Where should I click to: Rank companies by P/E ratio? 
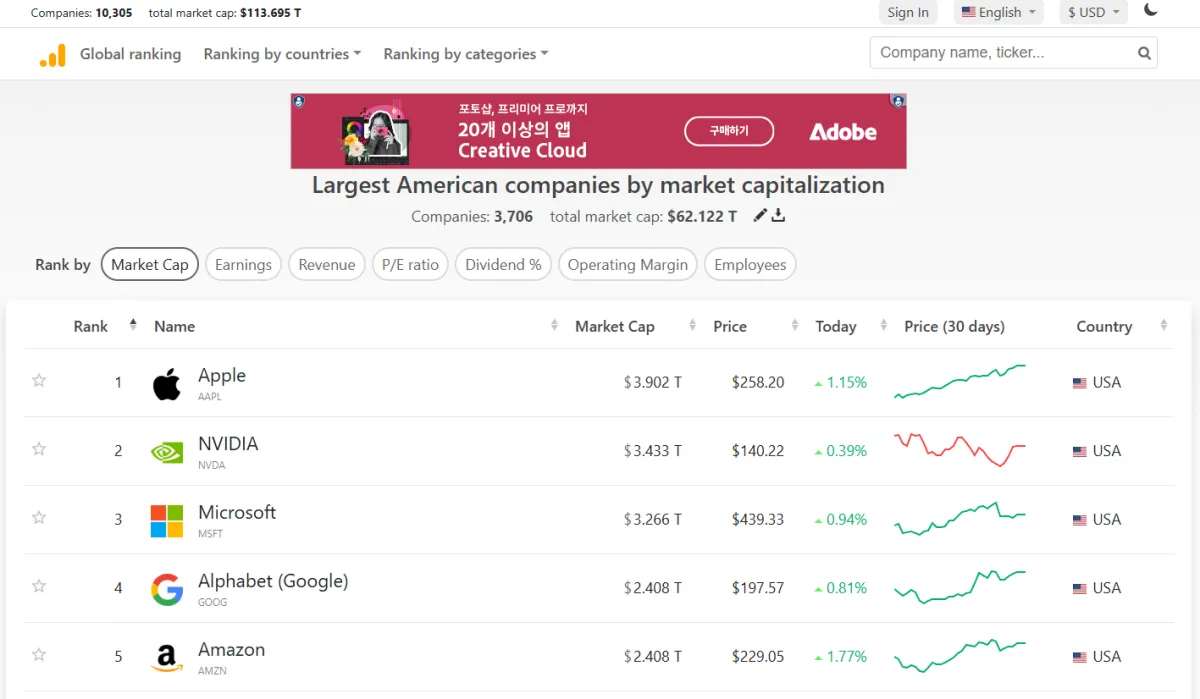[x=410, y=264]
